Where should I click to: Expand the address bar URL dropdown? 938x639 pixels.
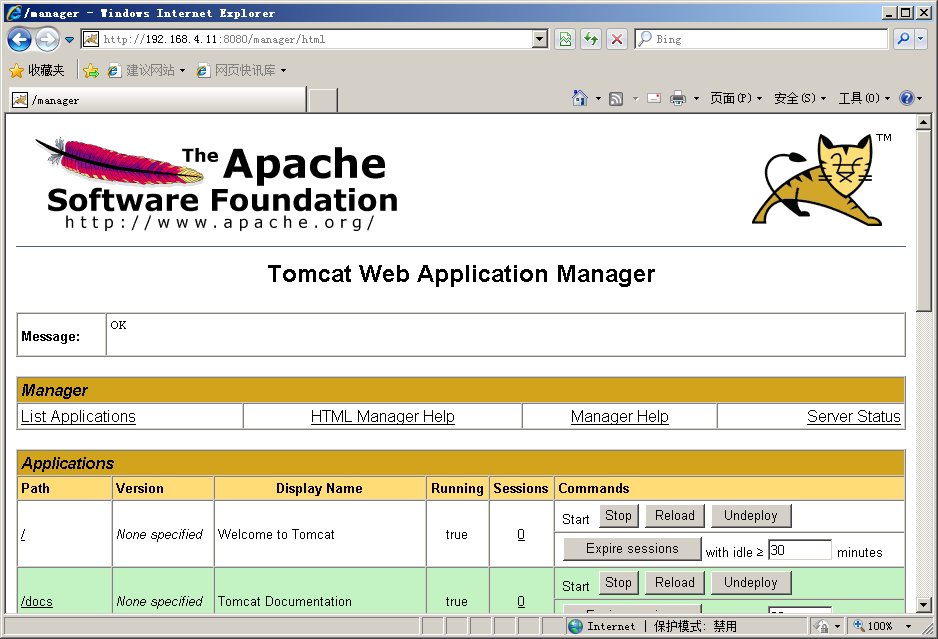coord(540,39)
